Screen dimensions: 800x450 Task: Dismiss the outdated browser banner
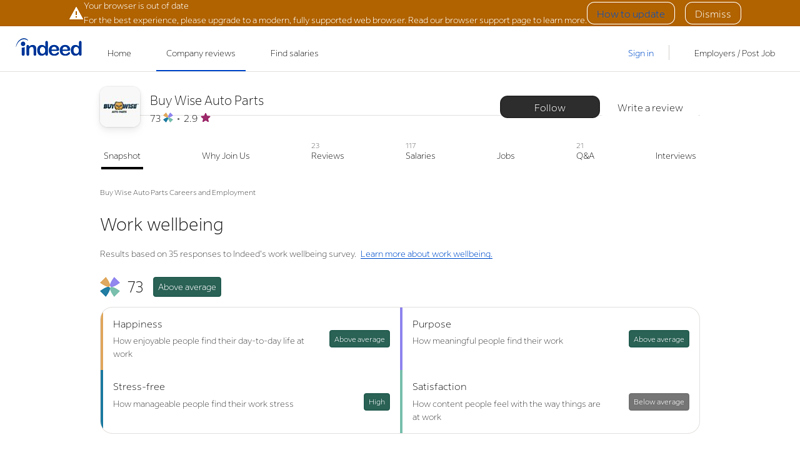712,13
